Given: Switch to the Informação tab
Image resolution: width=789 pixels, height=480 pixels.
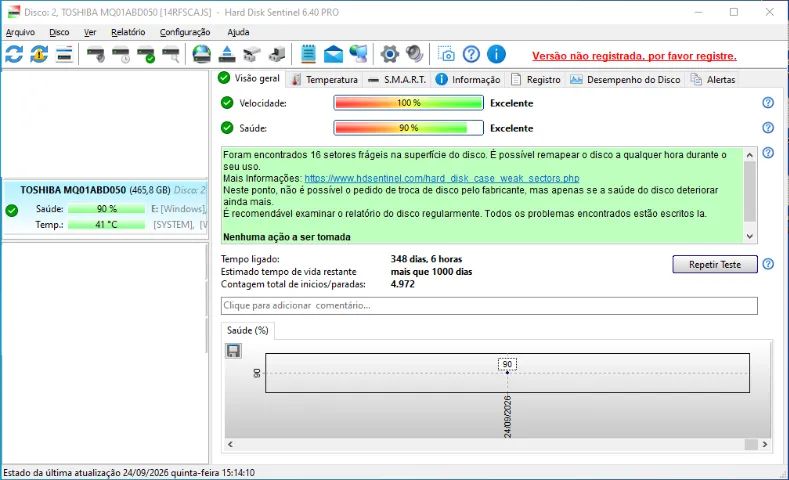Looking at the screenshot, I should 468,79.
